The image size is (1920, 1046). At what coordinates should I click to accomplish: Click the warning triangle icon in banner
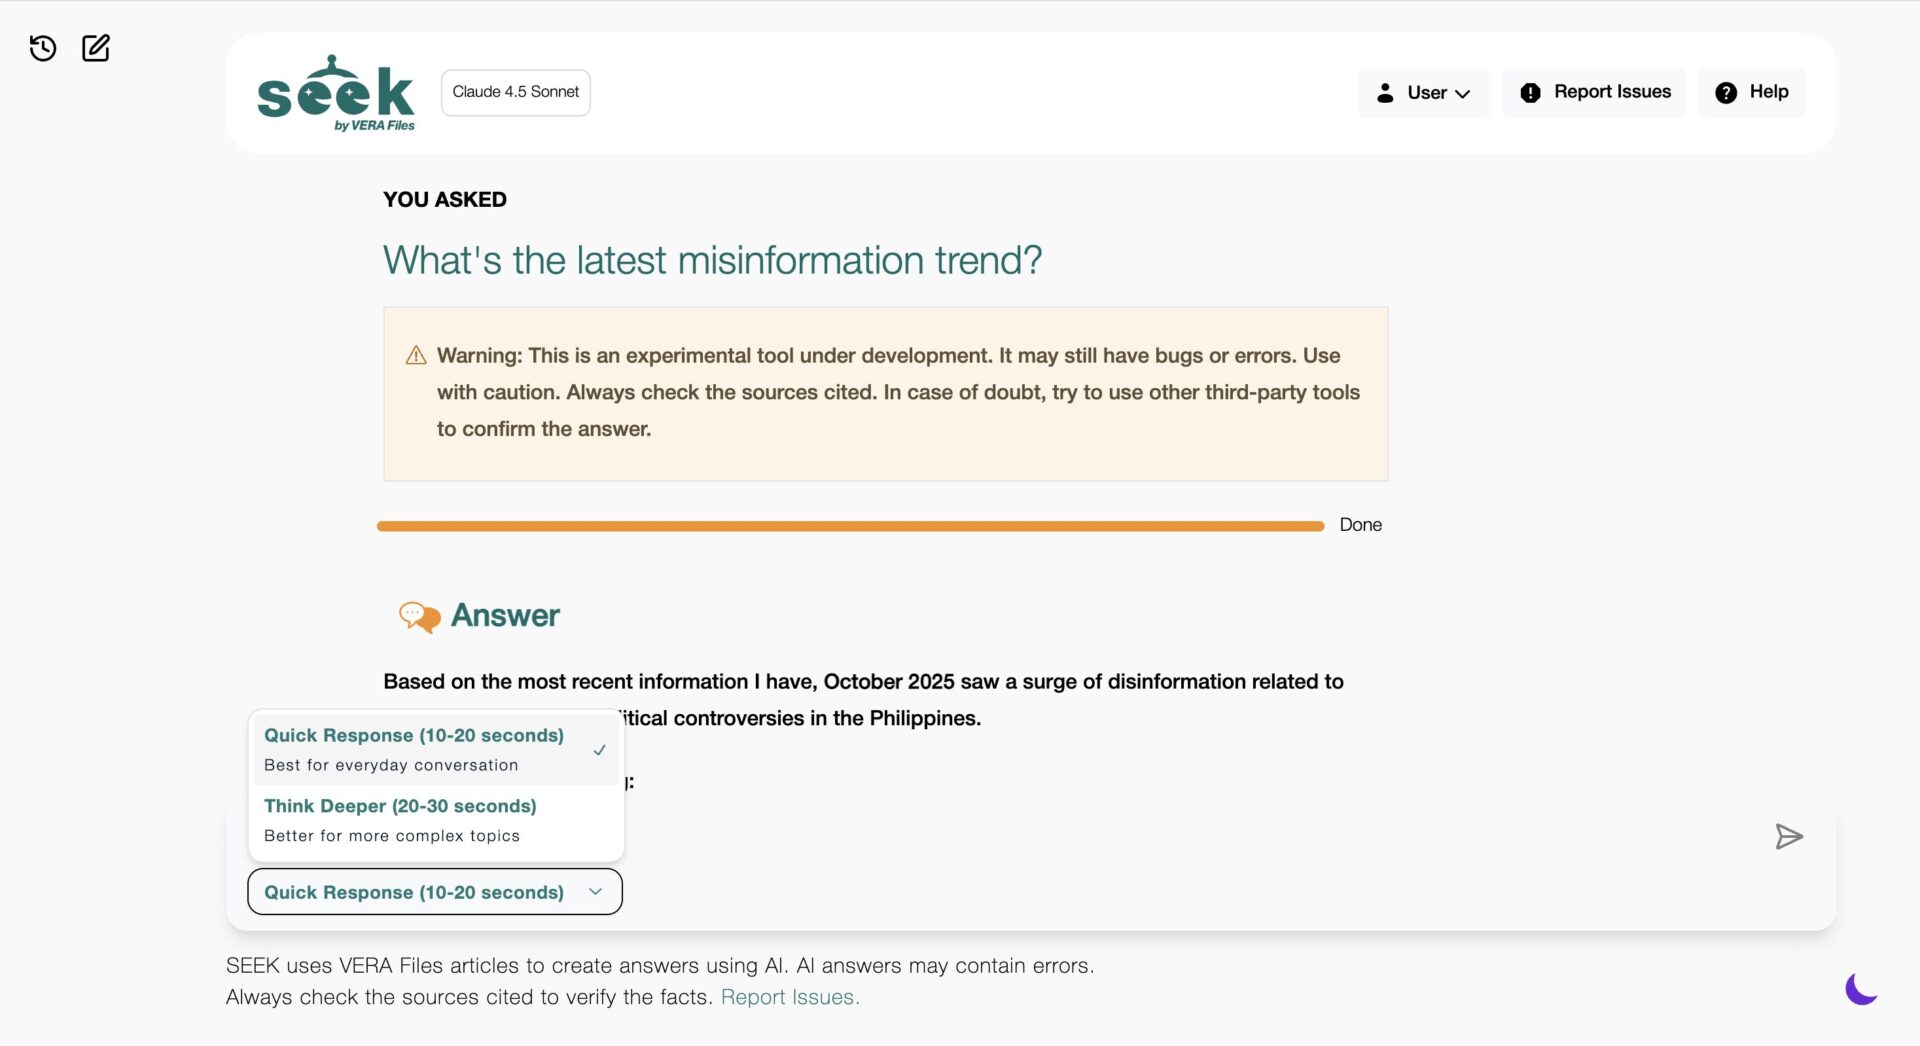(x=416, y=356)
